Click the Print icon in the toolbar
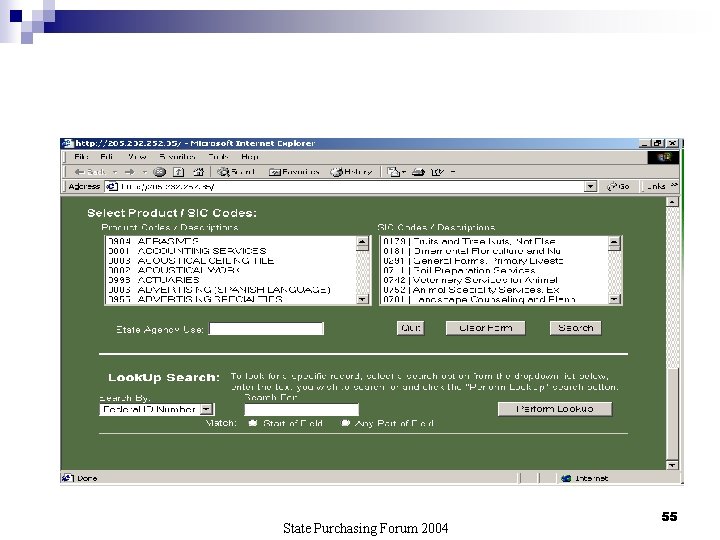The image size is (720, 540). click(418, 172)
